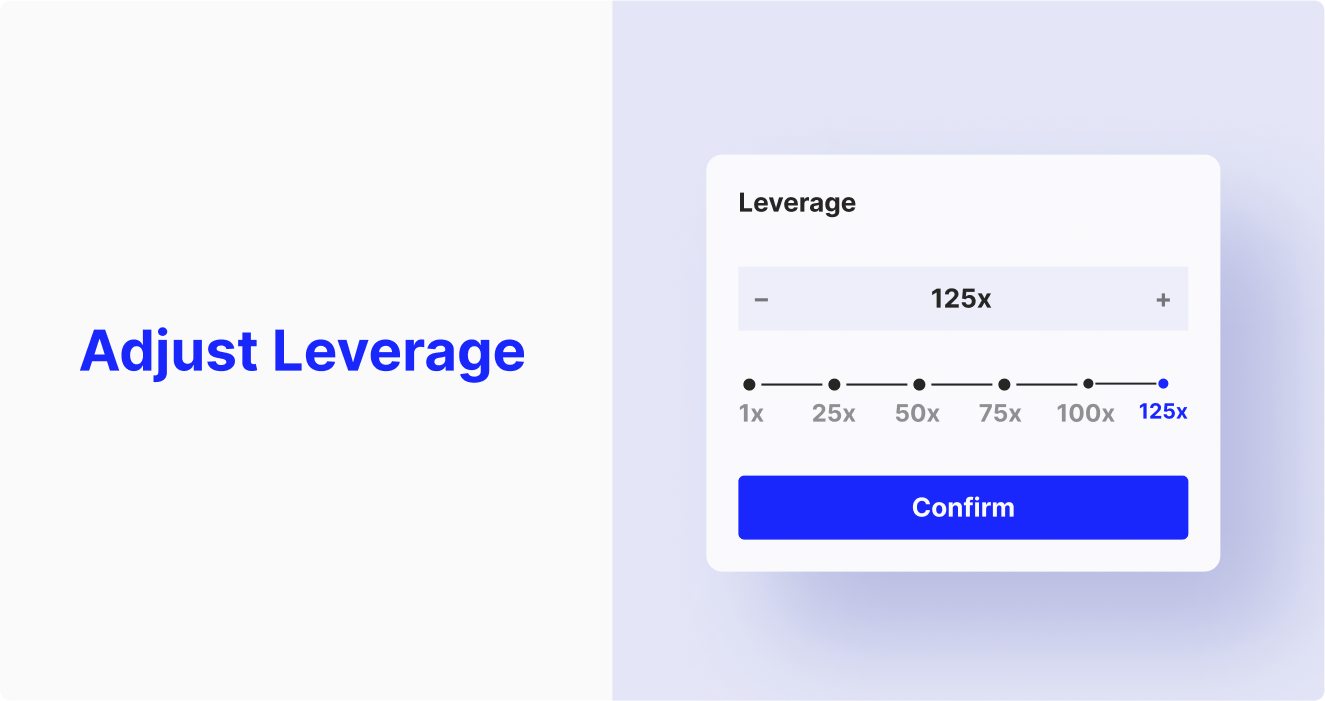Click the 75x label under slider
Viewport: 1325px width, 701px height.
point(1000,413)
